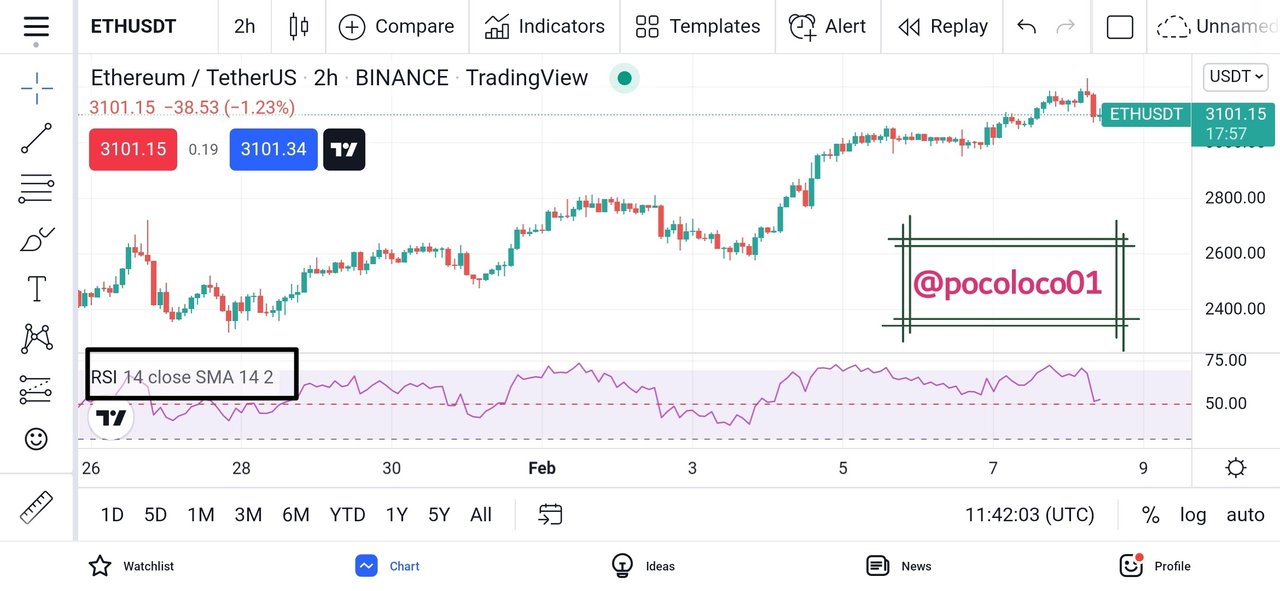This screenshot has height=591, width=1280.
Task: Switch to the Chart tab
Action: pyautogui.click(x=388, y=566)
